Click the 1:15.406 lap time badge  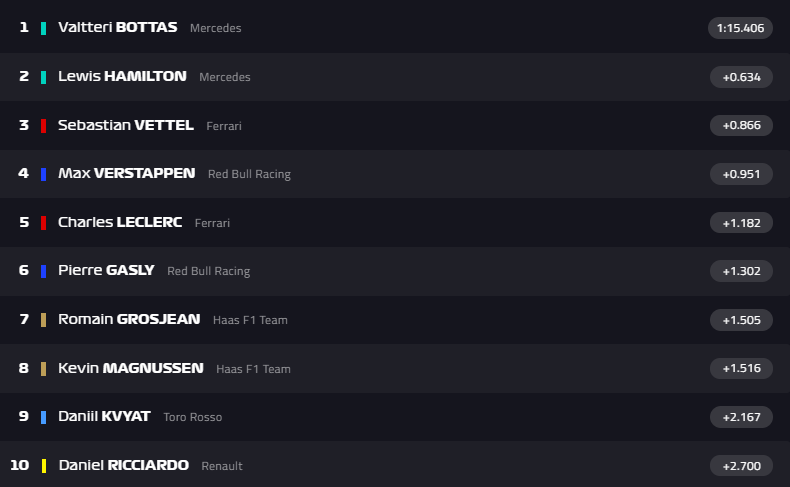pos(740,28)
